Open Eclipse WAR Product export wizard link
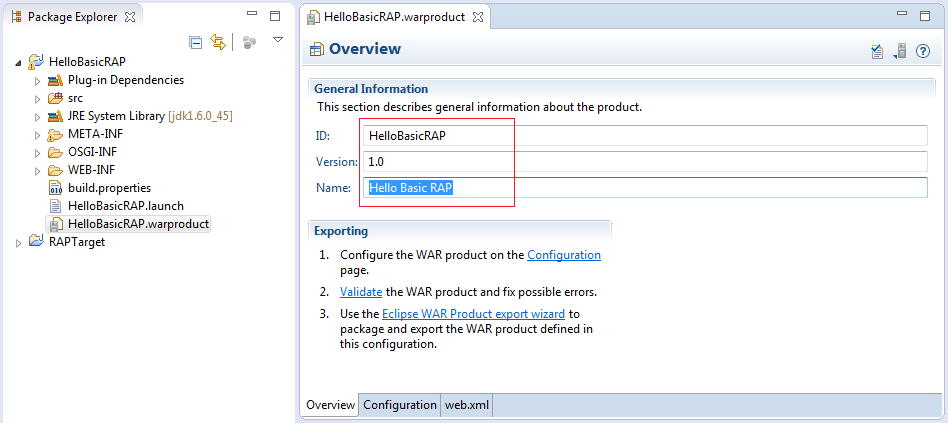The width and height of the screenshot is (948, 423). 473,314
